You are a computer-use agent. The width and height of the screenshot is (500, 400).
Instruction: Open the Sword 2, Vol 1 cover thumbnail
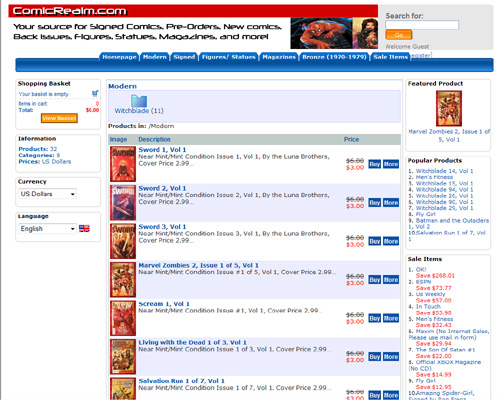(x=123, y=202)
